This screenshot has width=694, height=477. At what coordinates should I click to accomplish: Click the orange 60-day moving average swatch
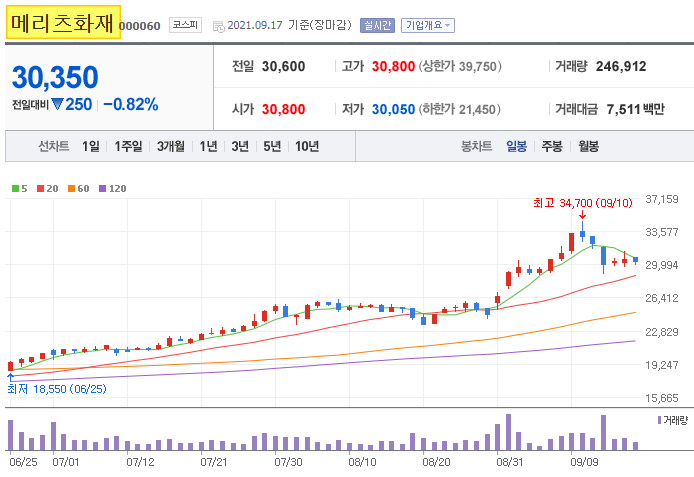click(71, 188)
